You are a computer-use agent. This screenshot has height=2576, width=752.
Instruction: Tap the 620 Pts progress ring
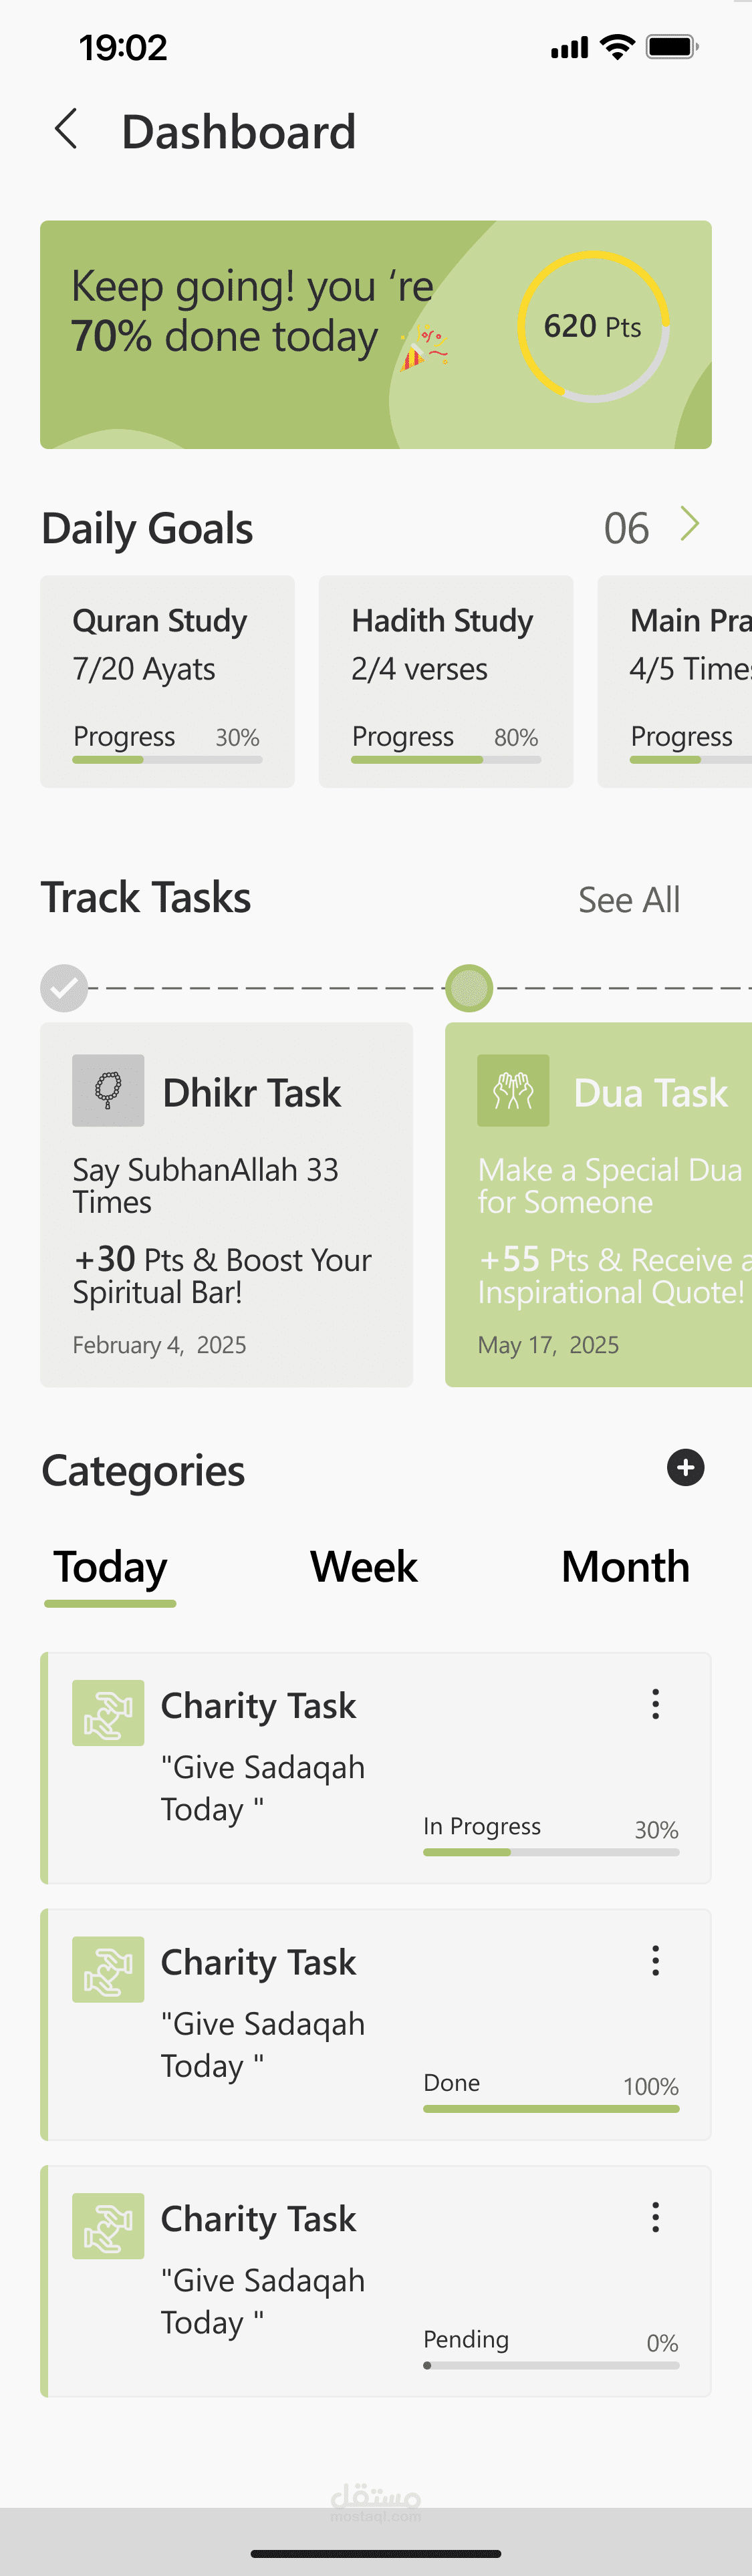pyautogui.click(x=593, y=327)
